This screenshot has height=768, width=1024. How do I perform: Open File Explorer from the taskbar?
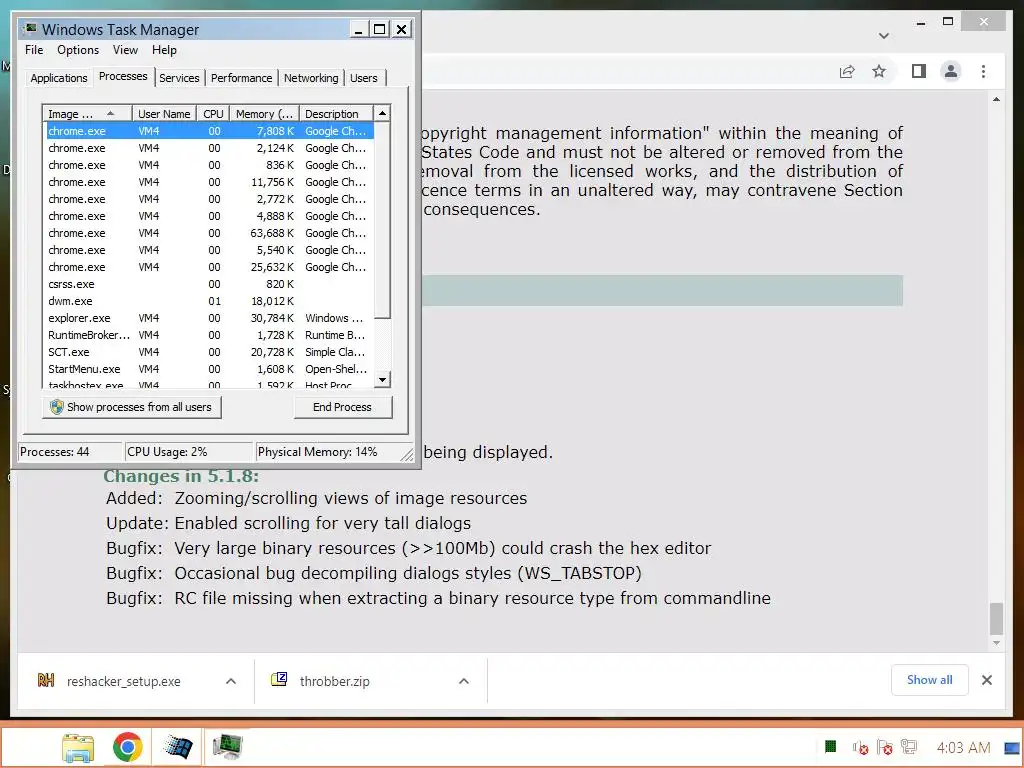coord(78,747)
